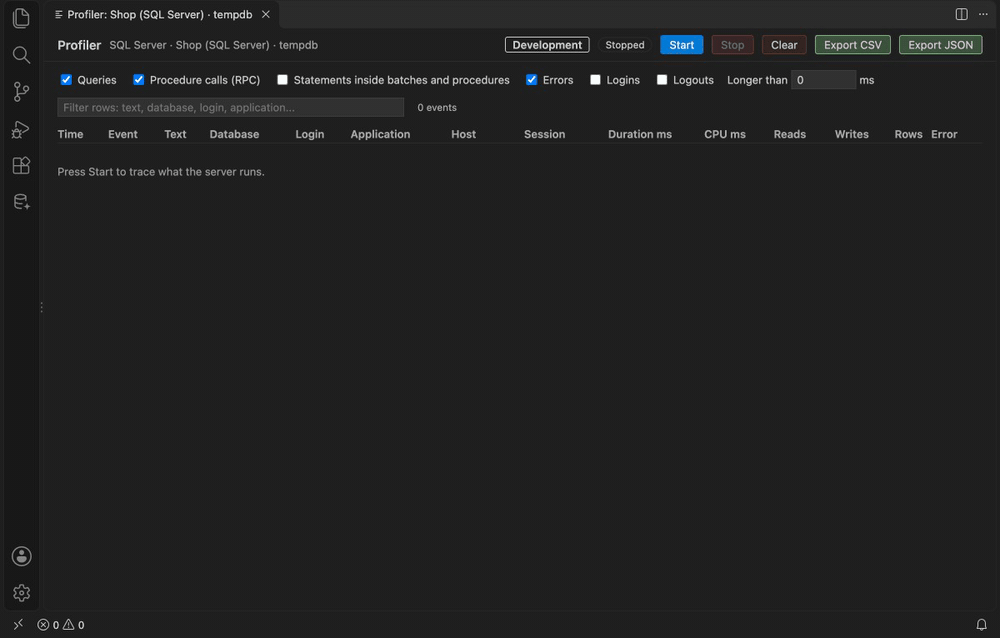
Task: Open the Manage gear icon
Action: [x=21, y=593]
